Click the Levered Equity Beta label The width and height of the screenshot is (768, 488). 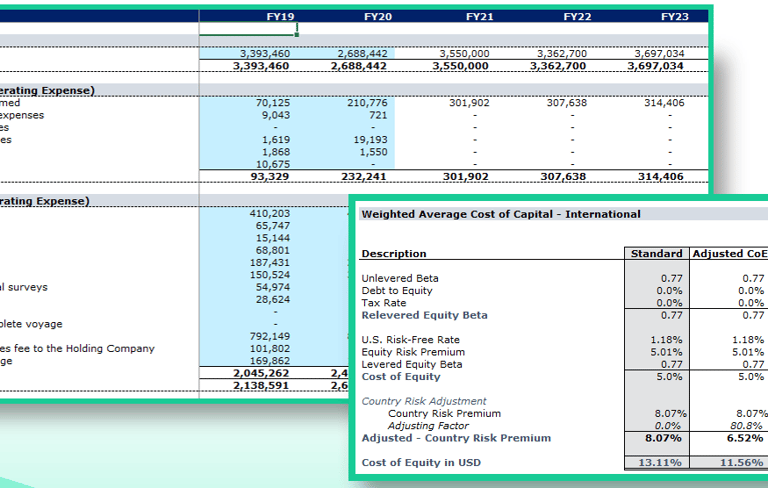pos(411,364)
